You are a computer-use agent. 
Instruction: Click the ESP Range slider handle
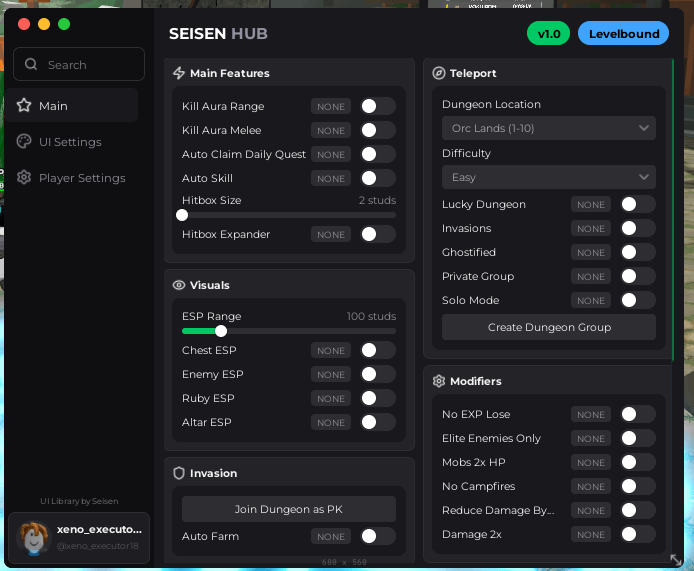pyautogui.click(x=221, y=331)
